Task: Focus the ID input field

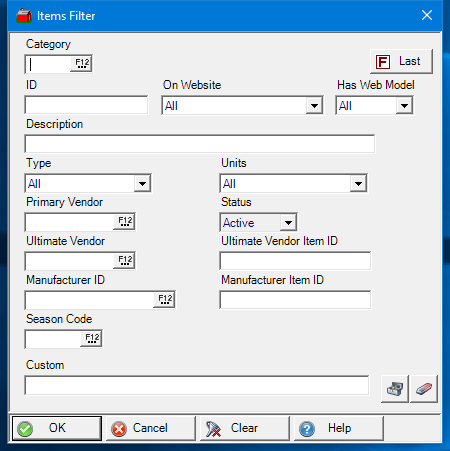Action: pyautogui.click(x=86, y=105)
